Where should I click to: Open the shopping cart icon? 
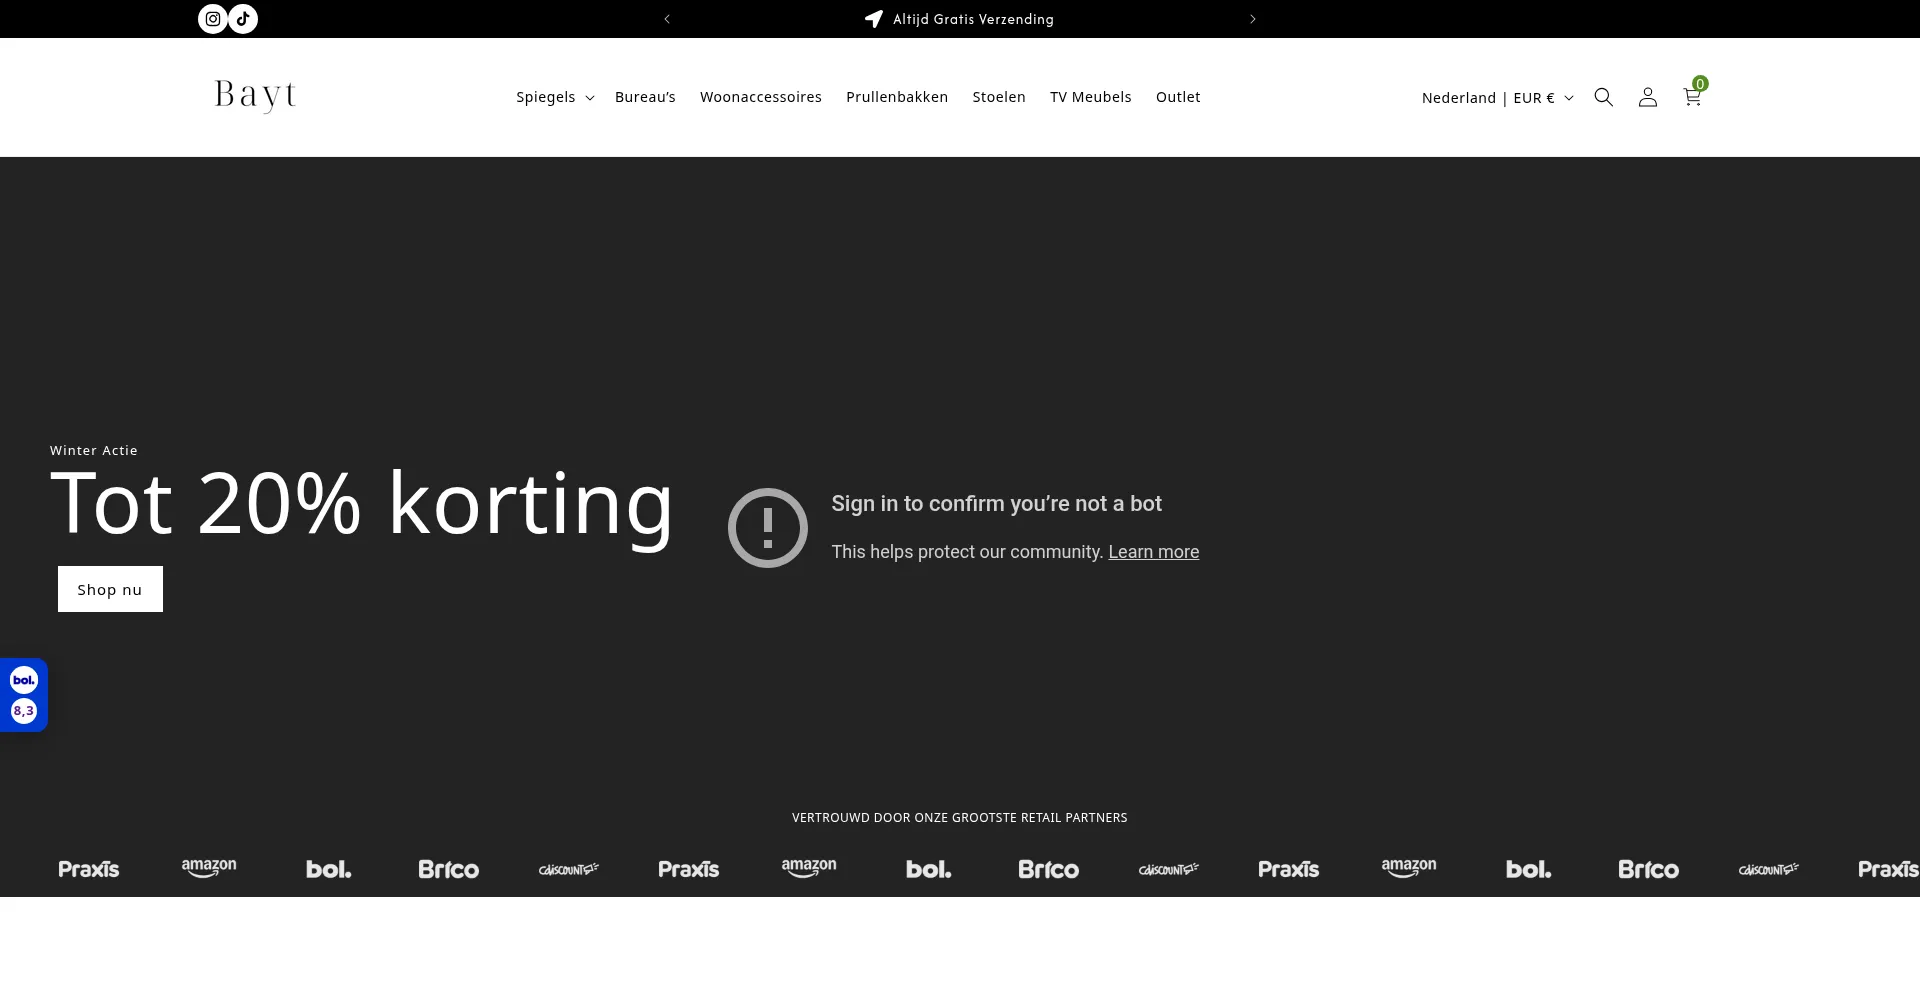point(1692,97)
